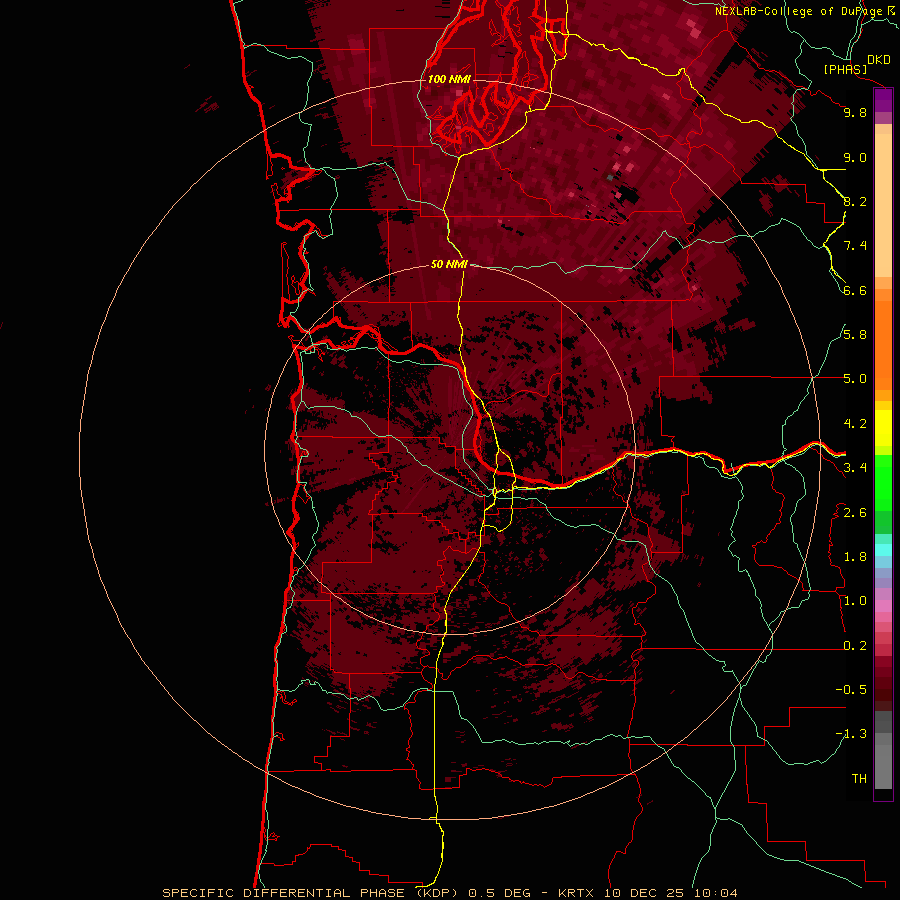Click the 4.2 scale value
Viewport: 900px width, 900px height.
click(855, 424)
